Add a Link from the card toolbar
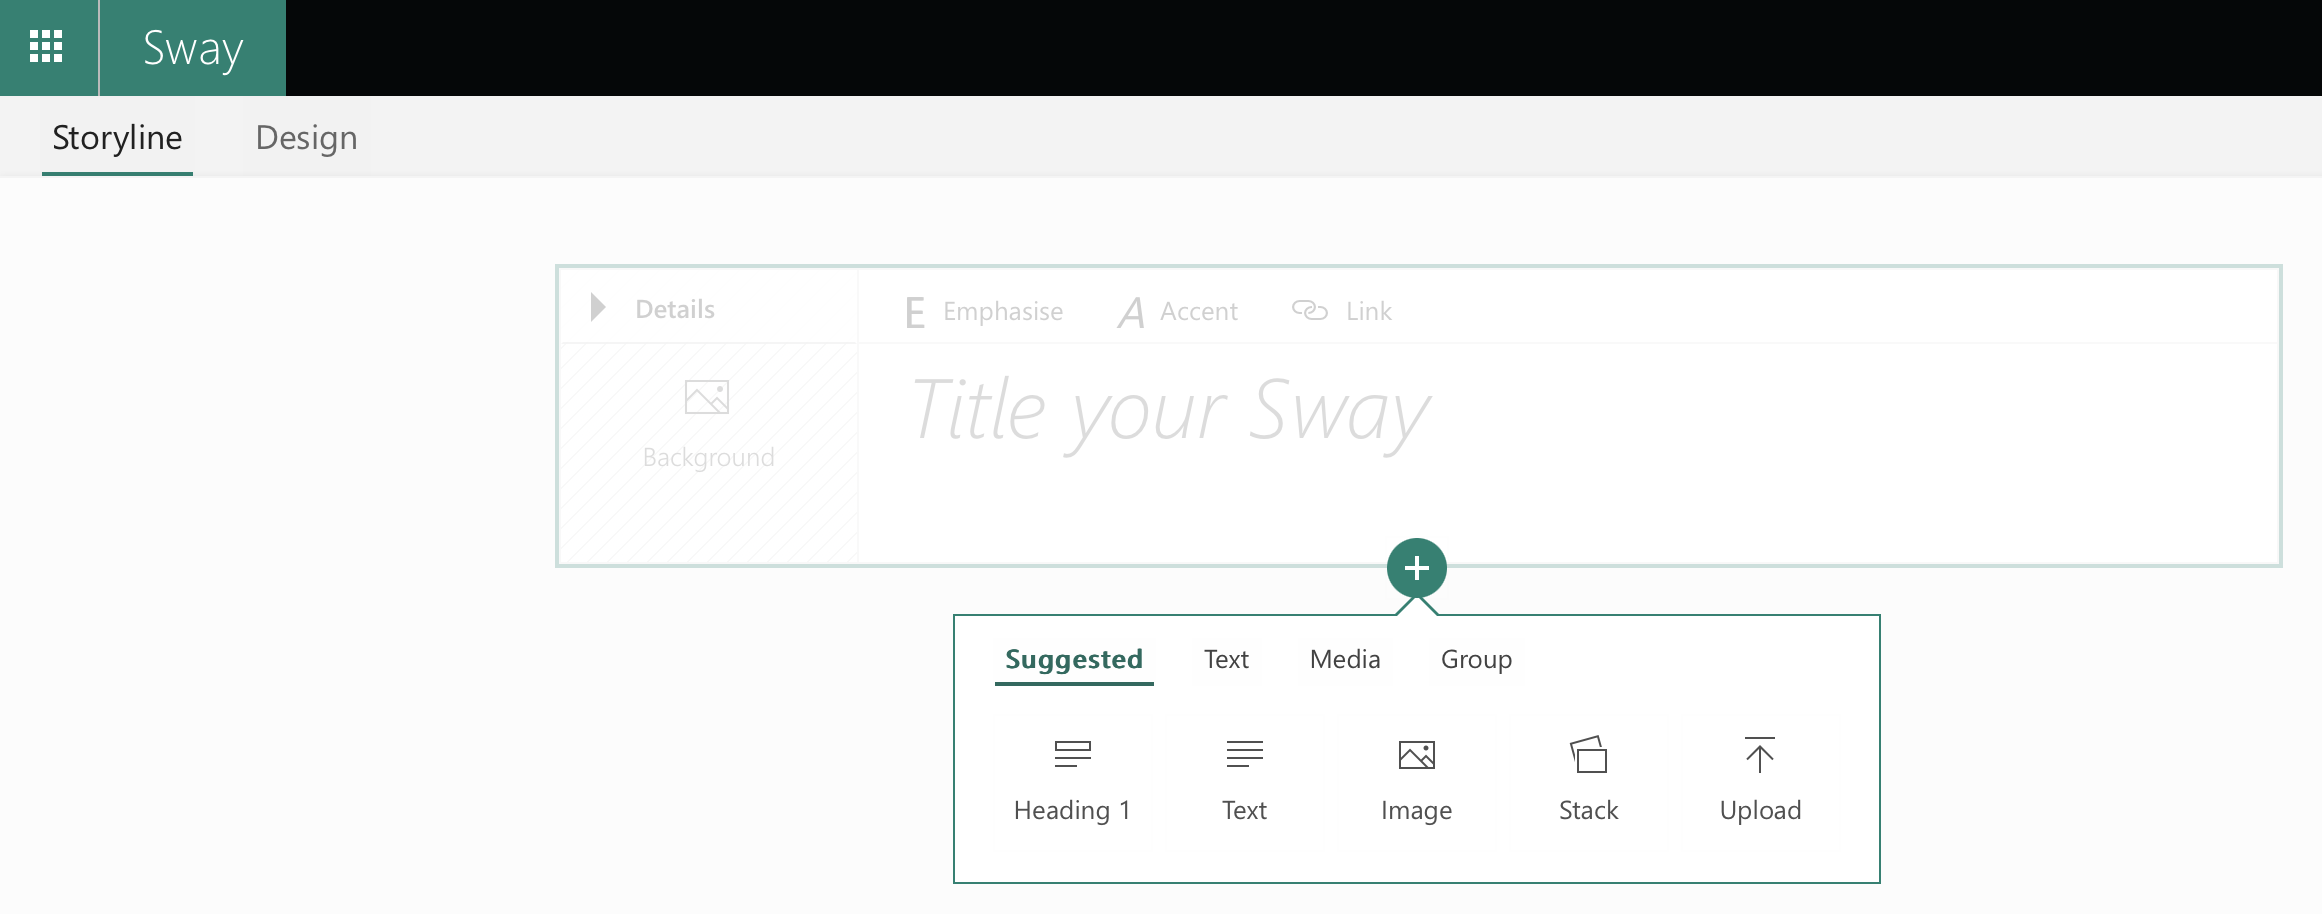2322x914 pixels. click(x=1341, y=311)
